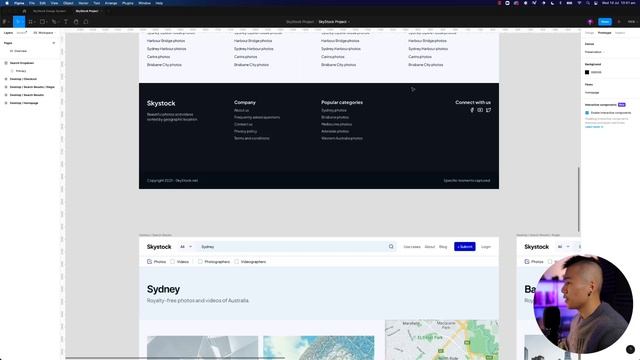Screen dimensions: 640x360
Task: Click the Wi-Fi status icon
Action: (x=579, y=3)
